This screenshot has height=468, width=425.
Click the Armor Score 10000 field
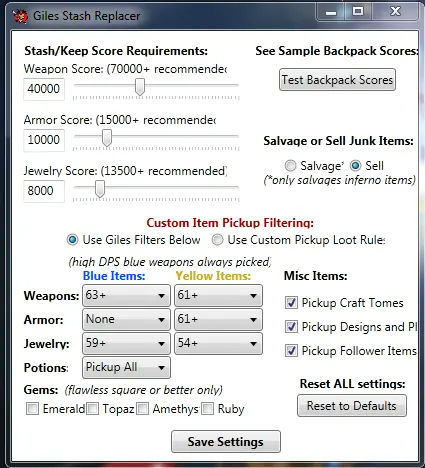click(x=44, y=140)
